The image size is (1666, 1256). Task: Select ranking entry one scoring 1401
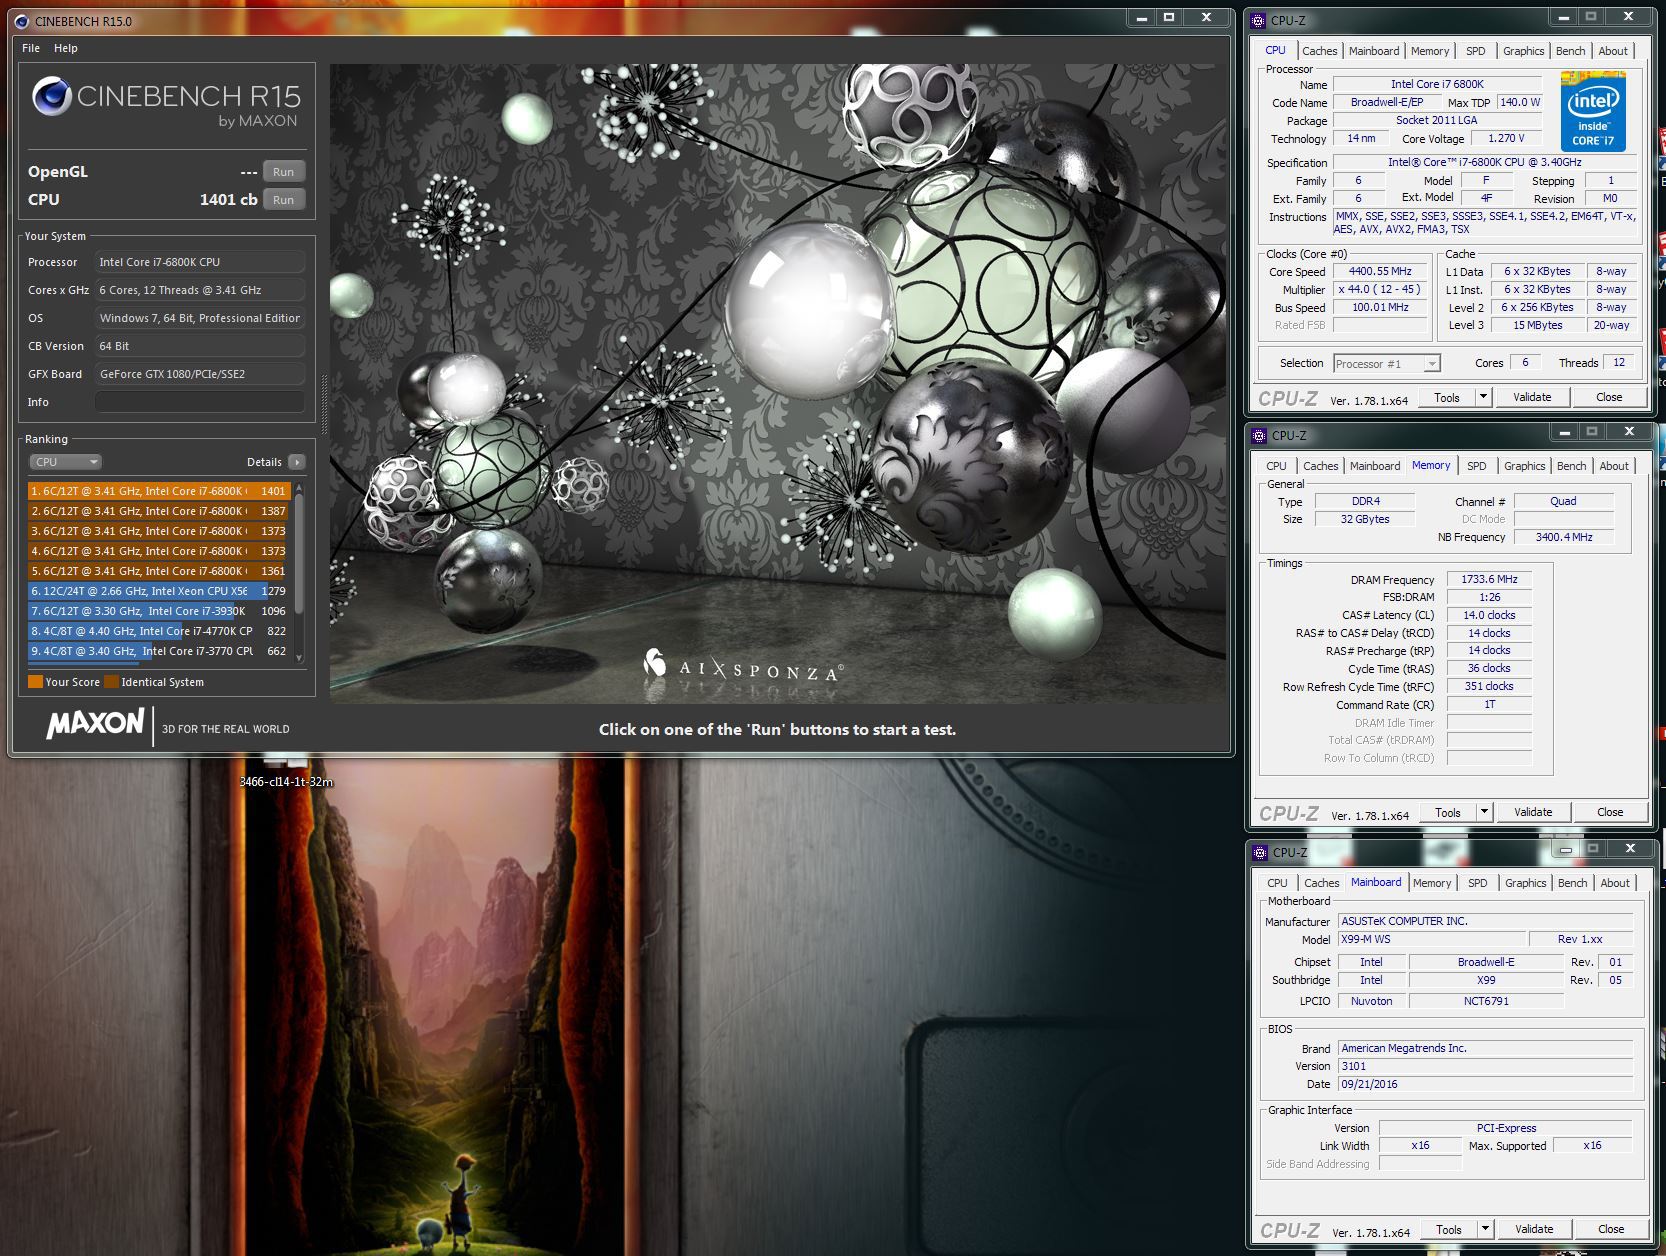(160, 491)
